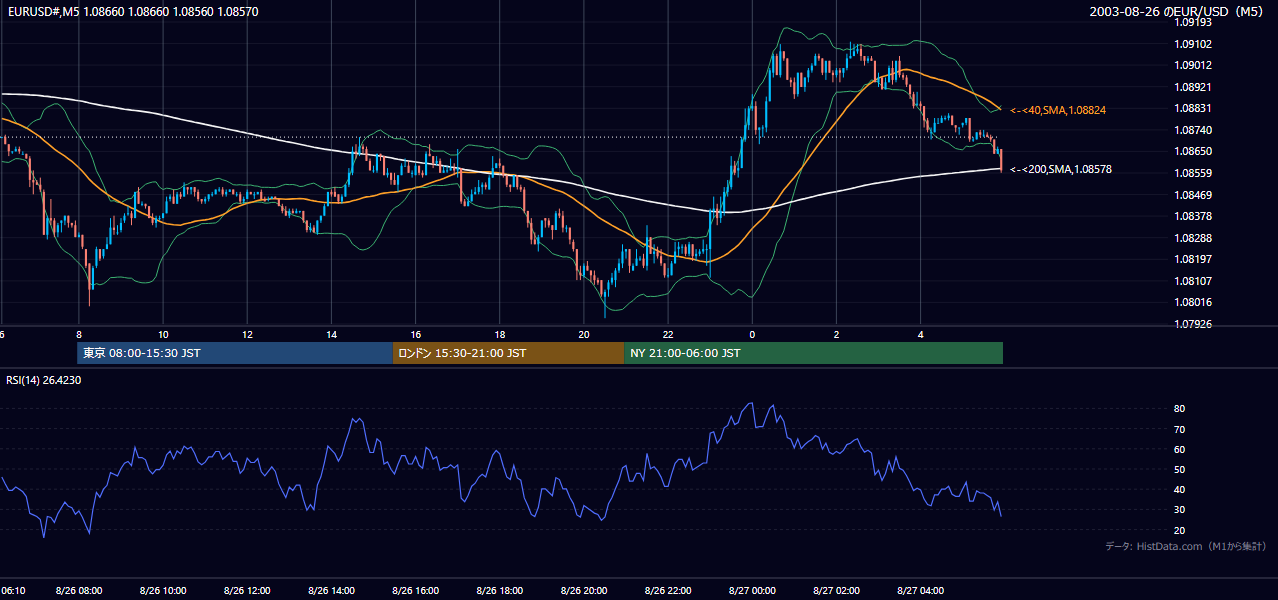
Task: Click hour label 14 under price chart
Action: 332,334
